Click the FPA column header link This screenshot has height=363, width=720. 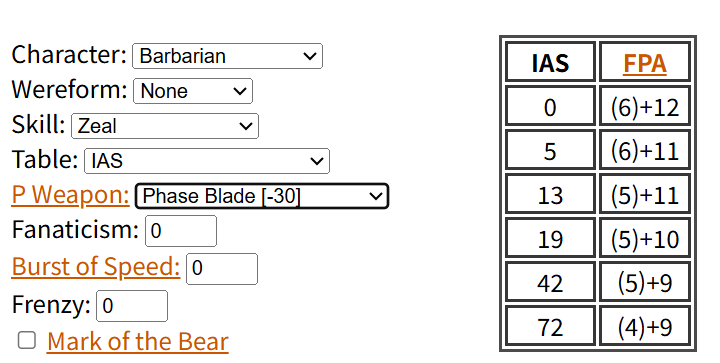pyautogui.click(x=645, y=63)
